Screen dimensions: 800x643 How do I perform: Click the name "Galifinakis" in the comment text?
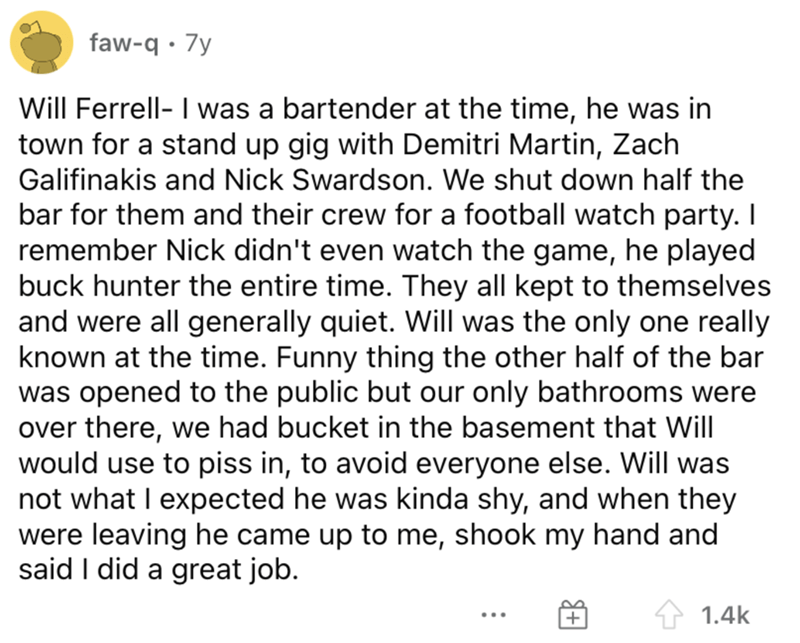pos(87,180)
